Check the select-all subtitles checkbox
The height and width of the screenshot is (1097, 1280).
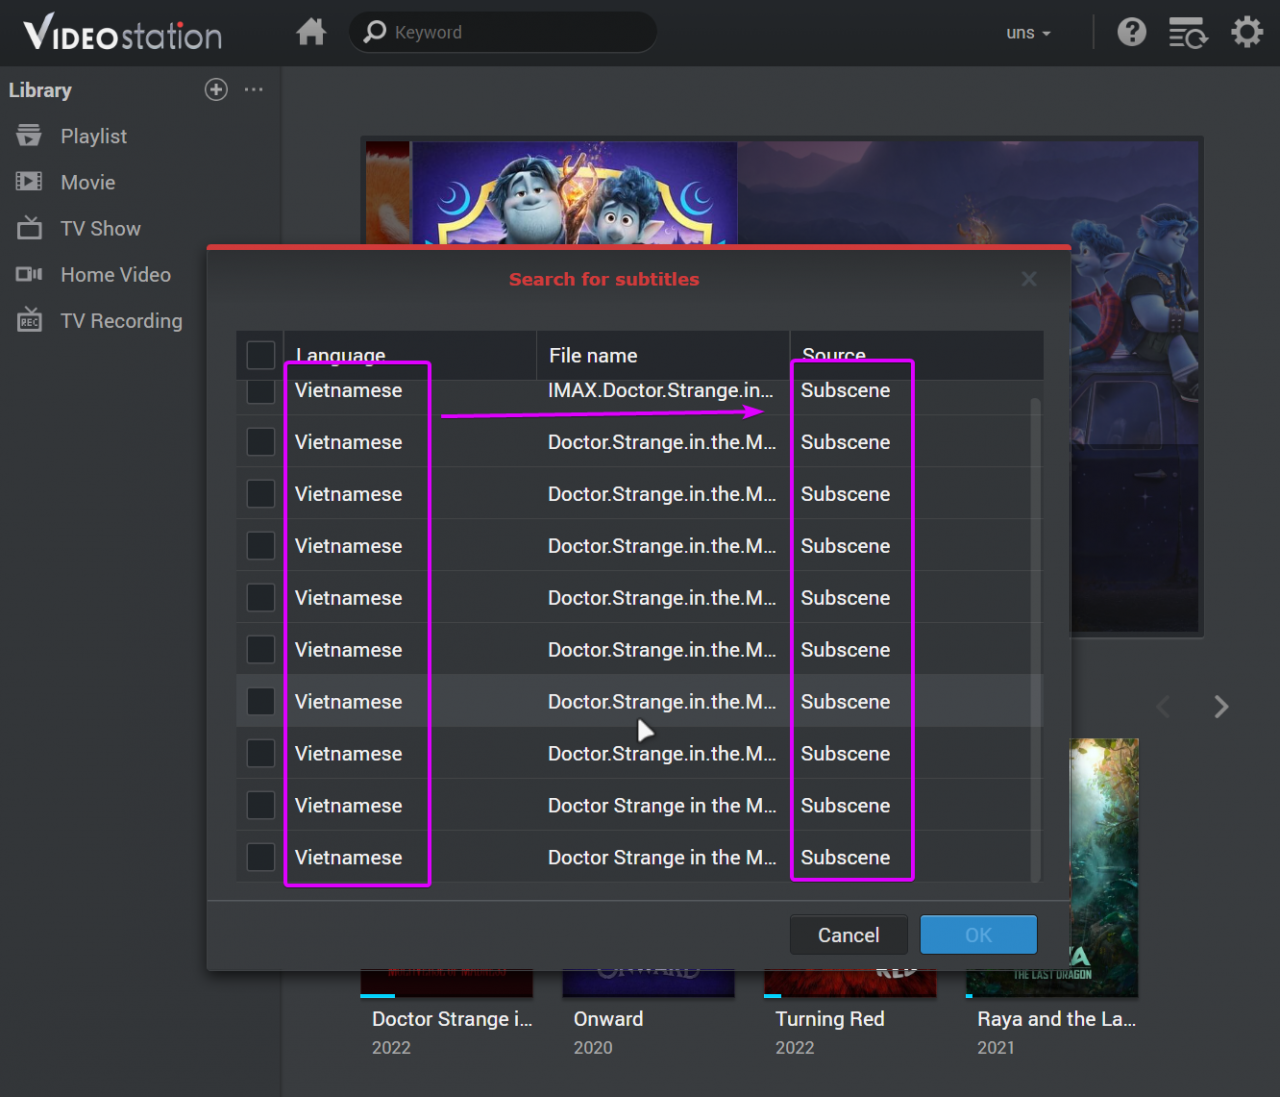coord(260,354)
